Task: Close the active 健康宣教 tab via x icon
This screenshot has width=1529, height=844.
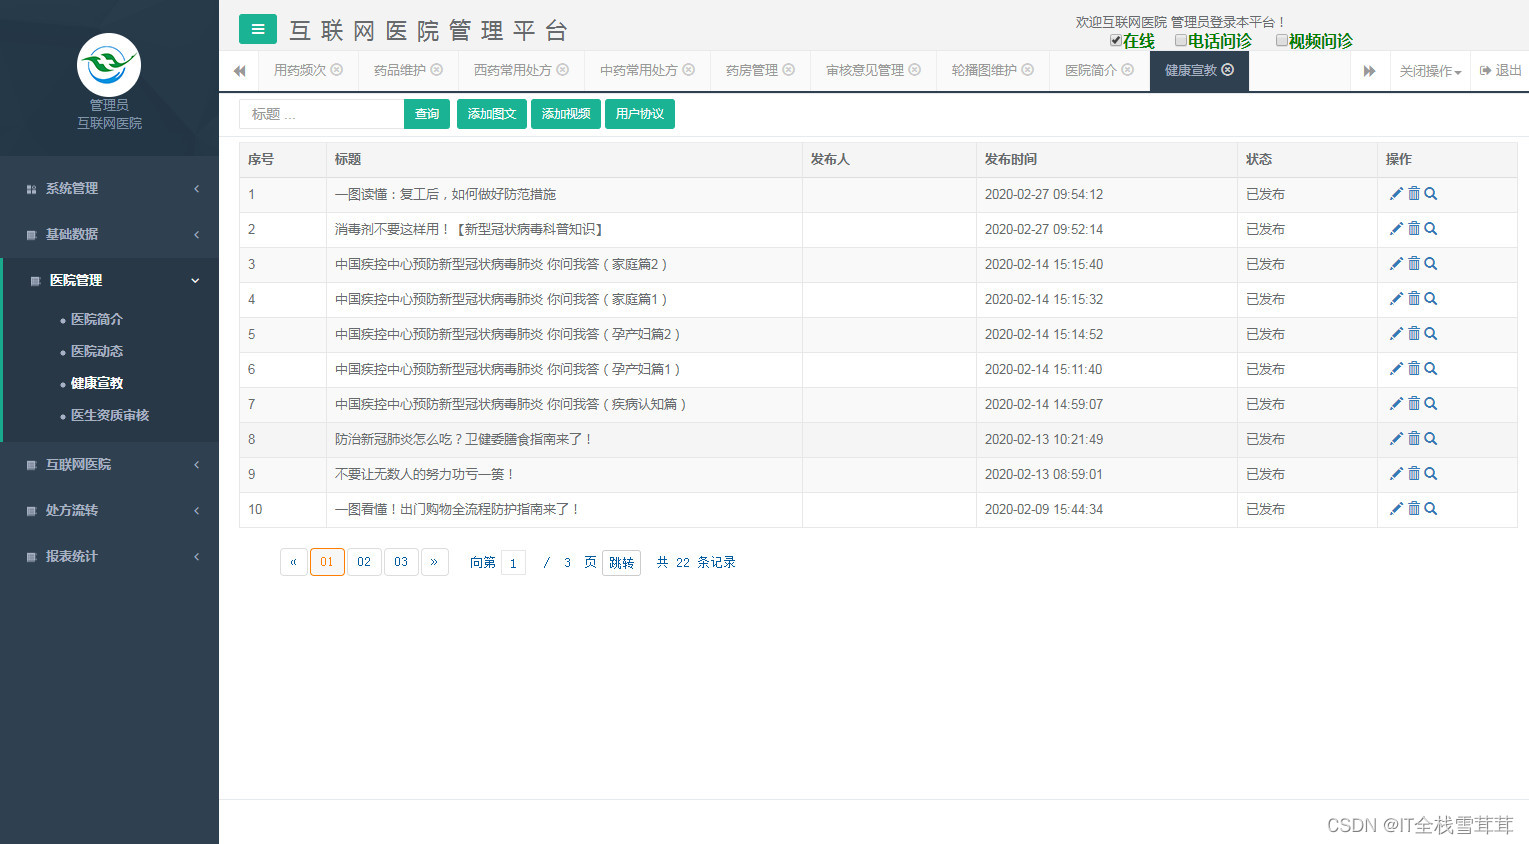Action: 1228,70
